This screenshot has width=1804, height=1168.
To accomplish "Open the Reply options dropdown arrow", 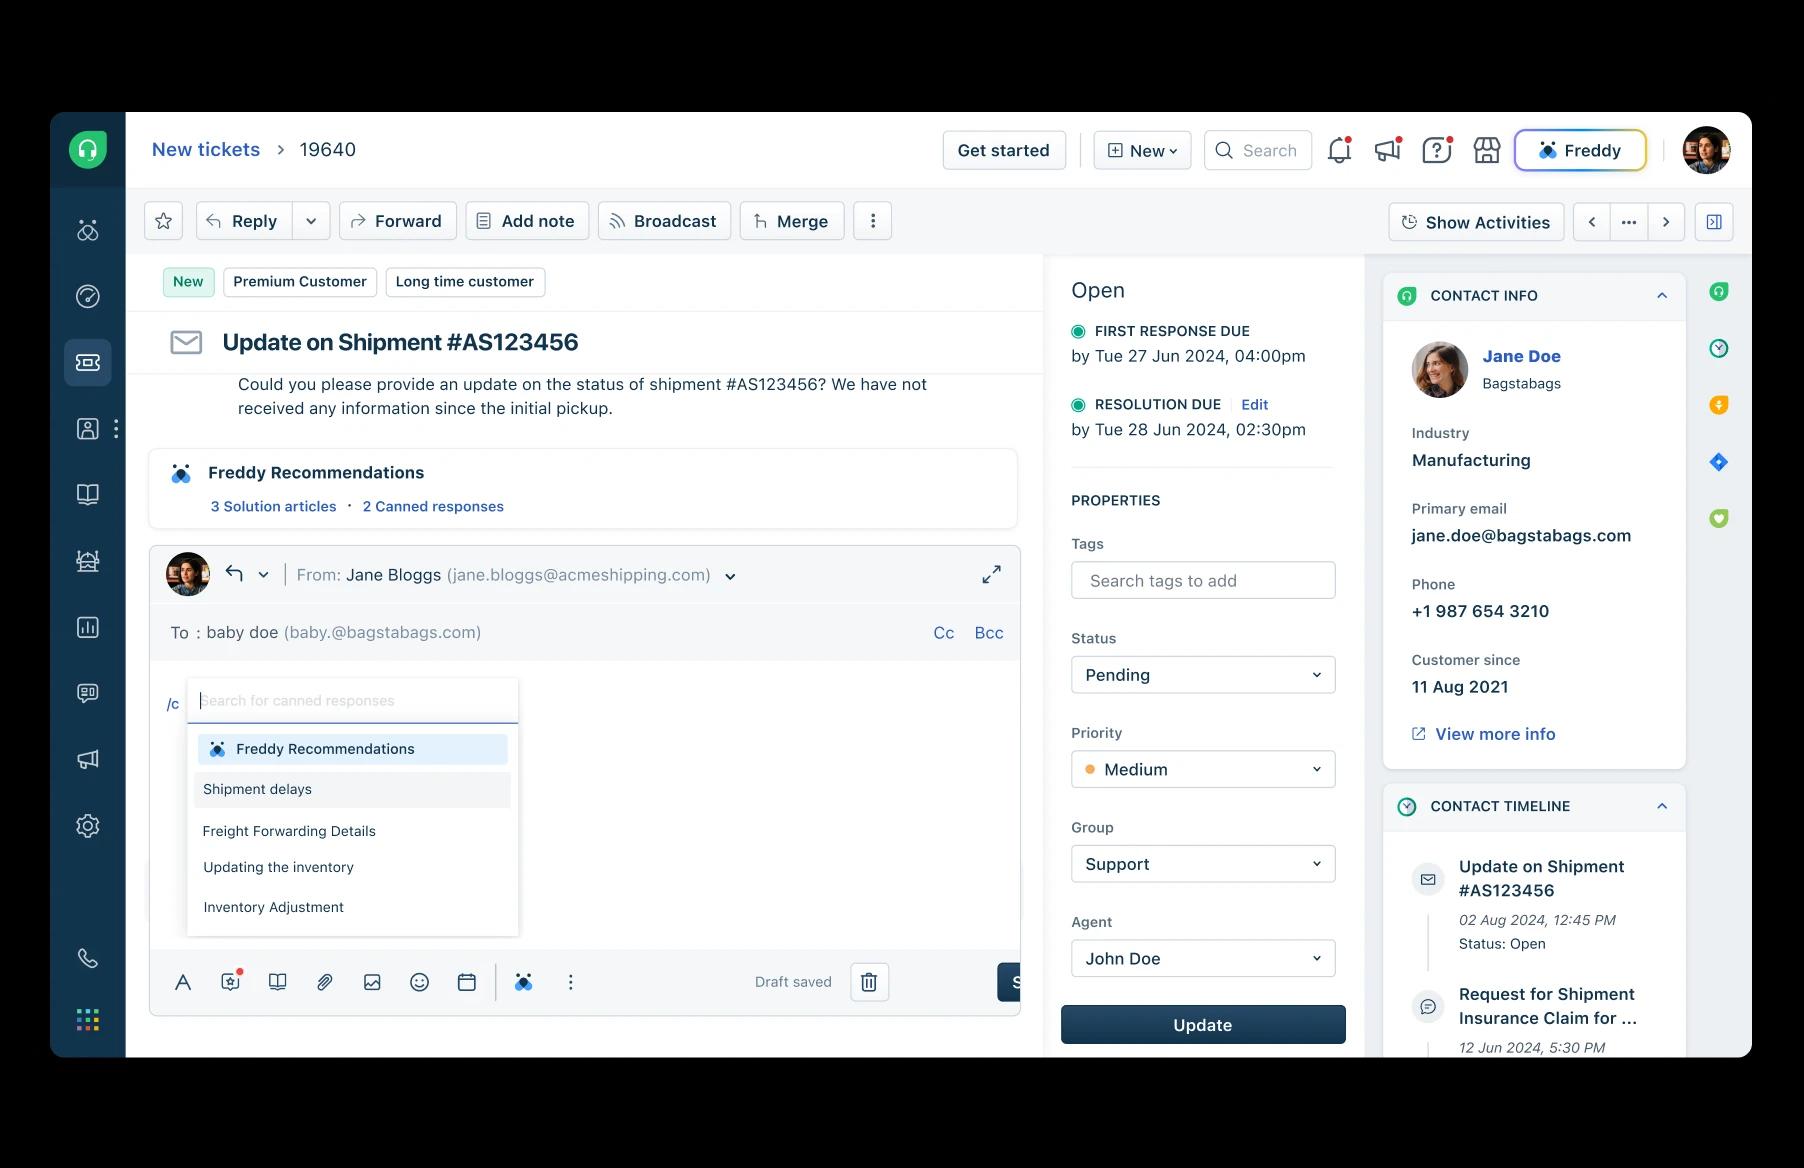I will [x=311, y=221].
